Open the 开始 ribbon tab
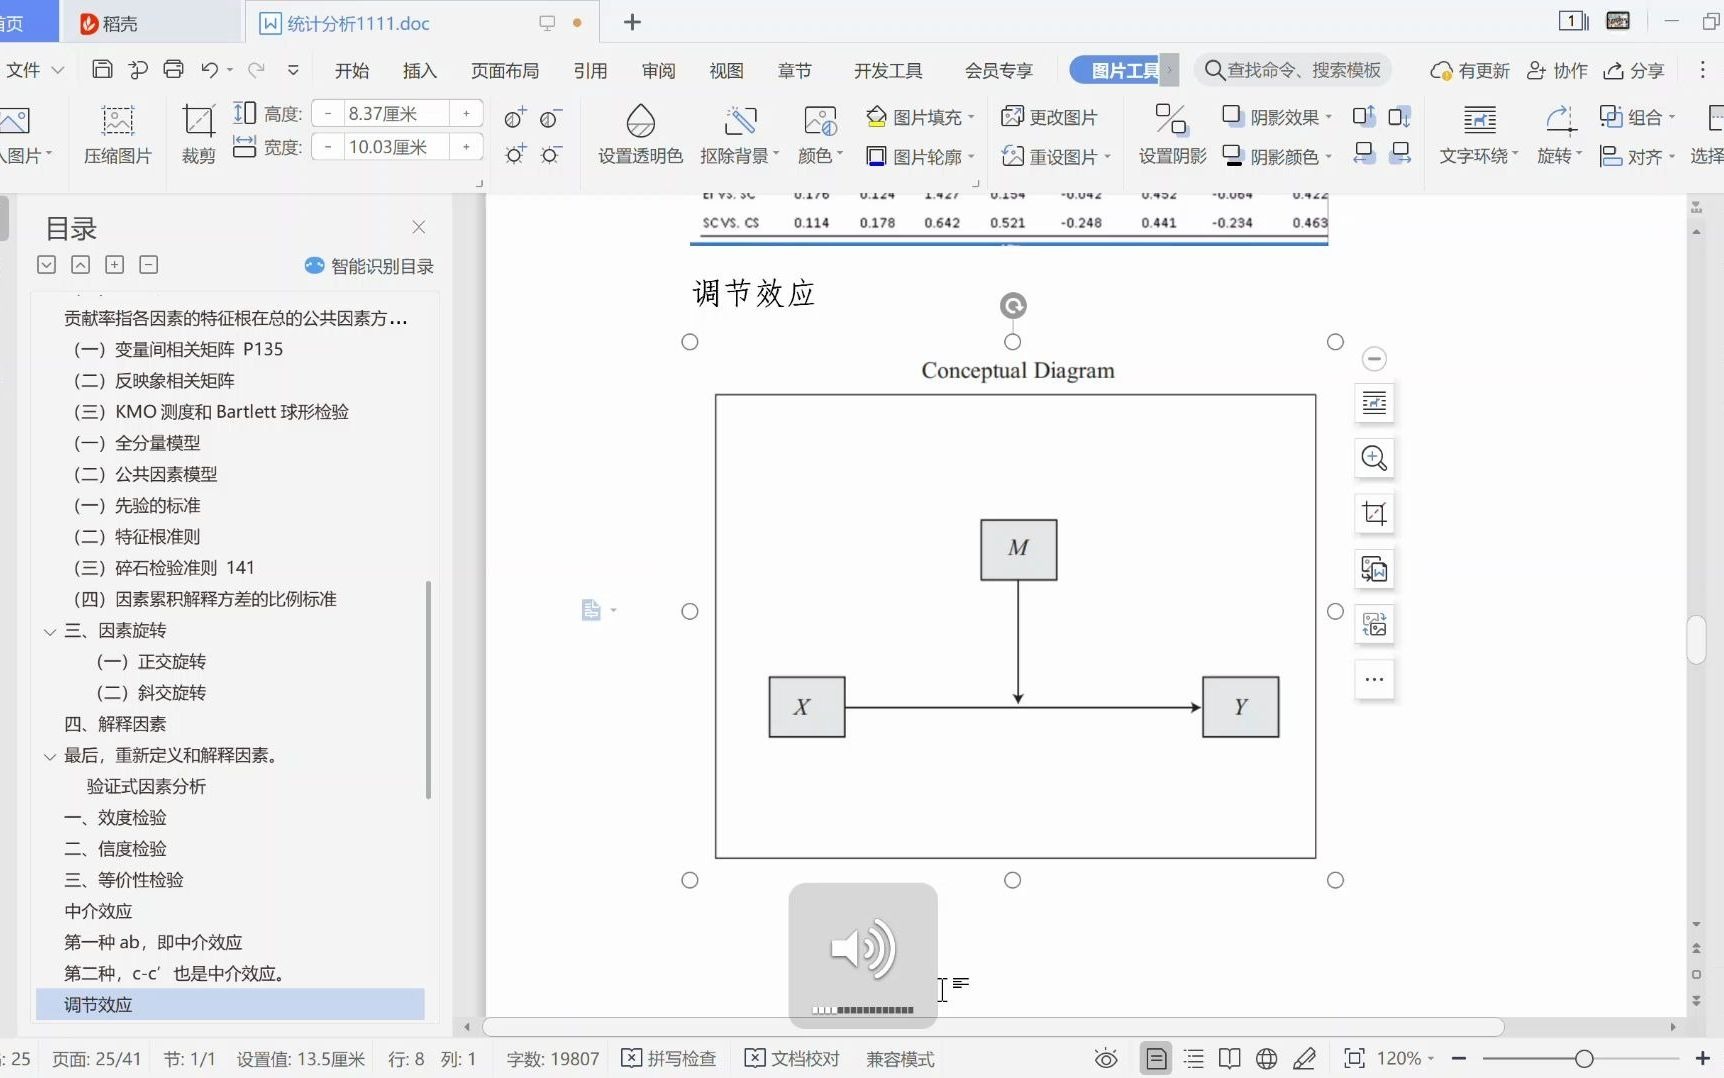This screenshot has width=1724, height=1078. (x=352, y=70)
